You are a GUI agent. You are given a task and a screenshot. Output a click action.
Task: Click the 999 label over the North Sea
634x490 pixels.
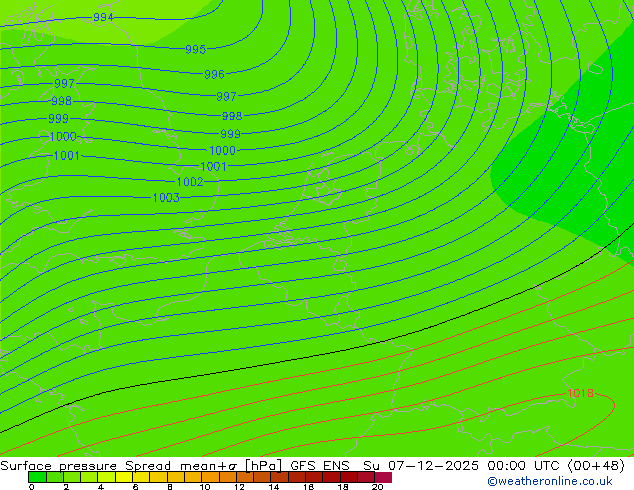pyautogui.click(x=230, y=133)
